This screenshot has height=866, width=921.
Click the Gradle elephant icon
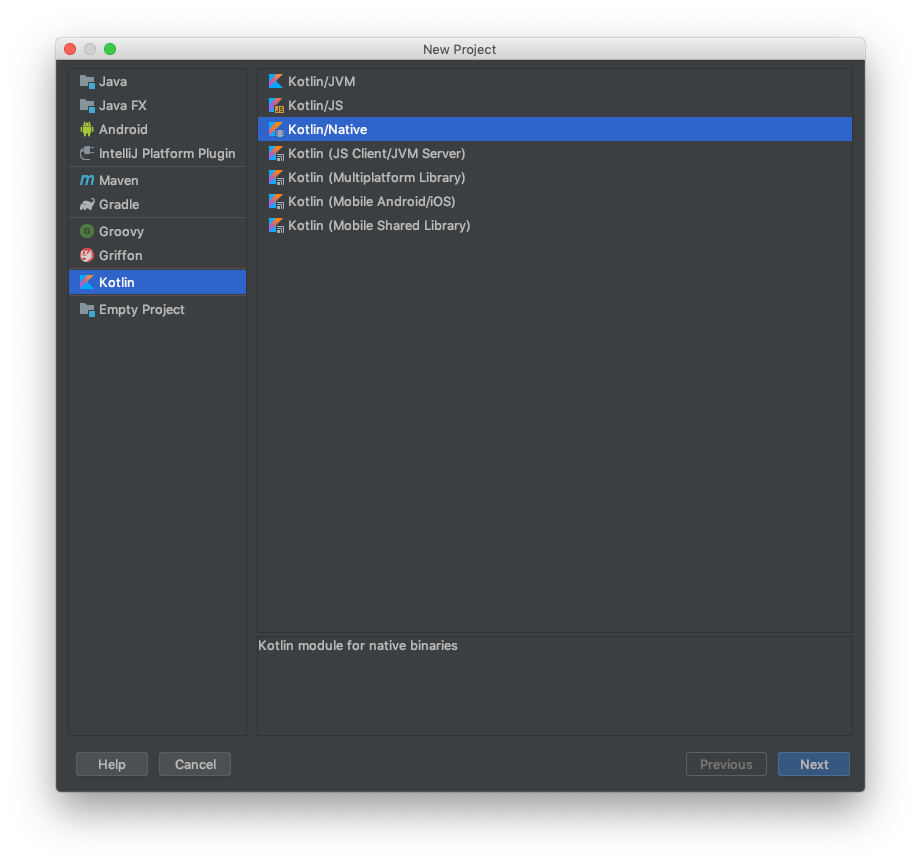87,204
